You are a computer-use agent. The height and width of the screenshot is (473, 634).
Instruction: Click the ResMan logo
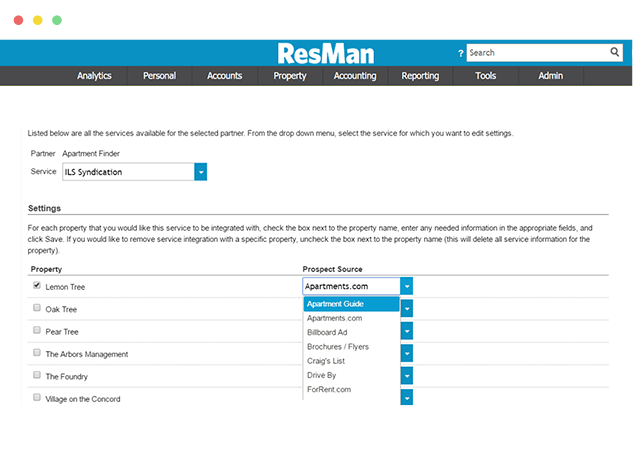coord(326,54)
